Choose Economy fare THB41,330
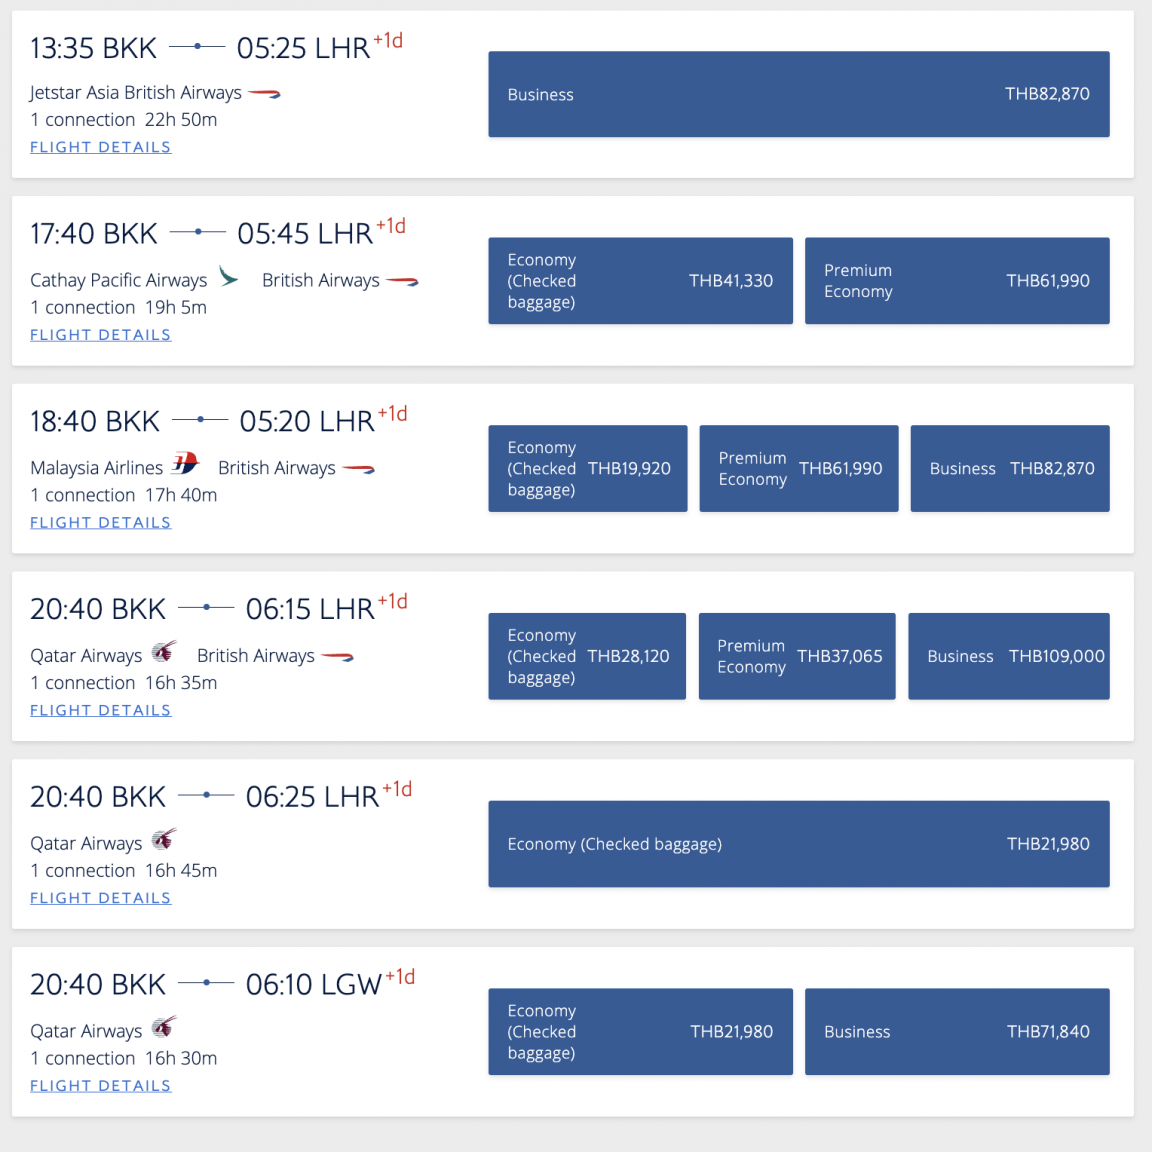 pos(641,281)
